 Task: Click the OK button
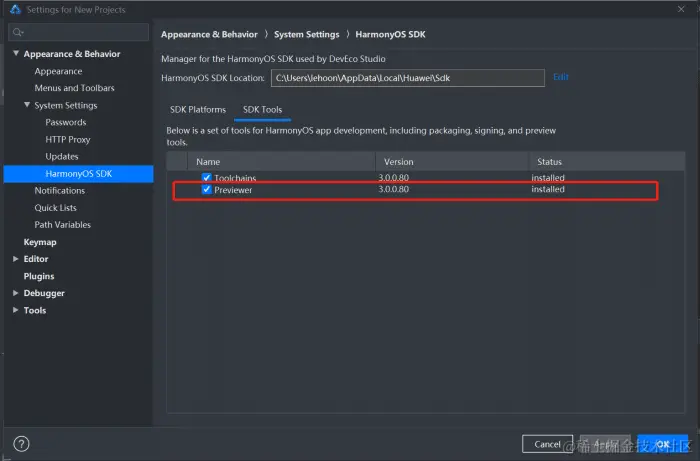tap(662, 444)
